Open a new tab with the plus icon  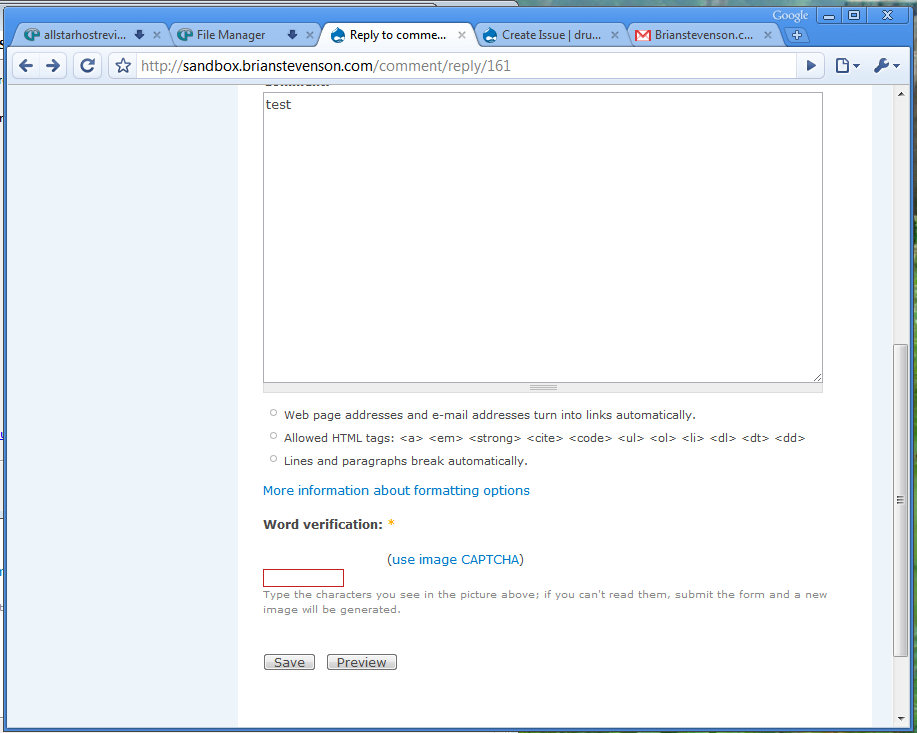797,33
